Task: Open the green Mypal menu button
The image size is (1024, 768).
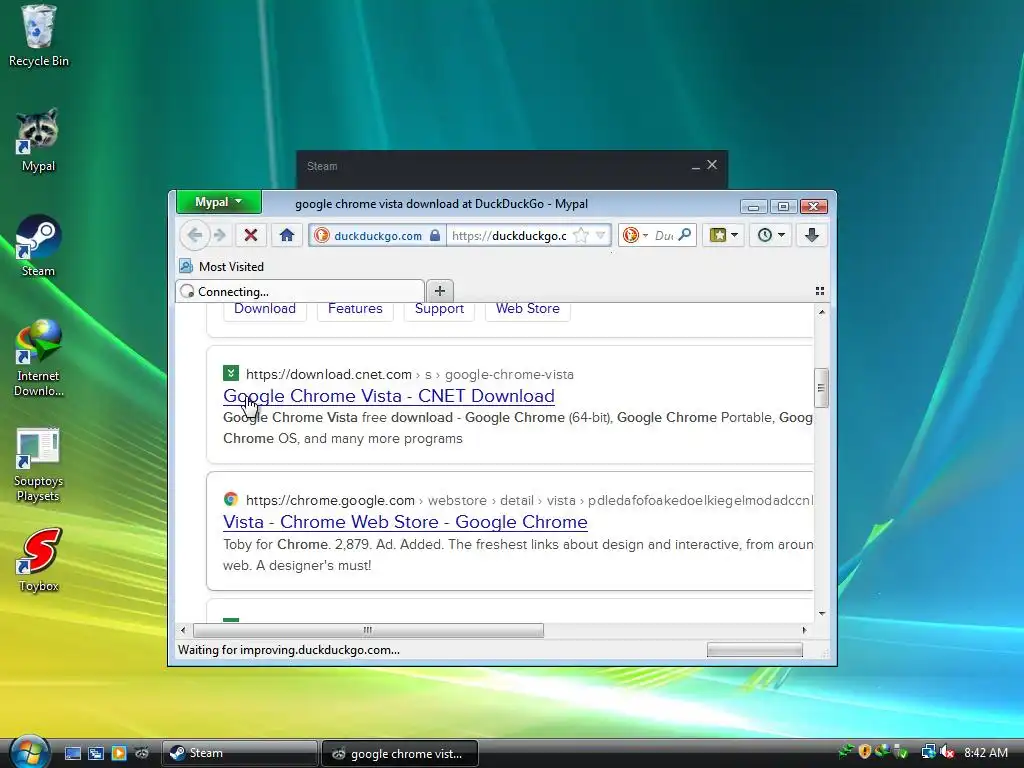Action: point(219,202)
